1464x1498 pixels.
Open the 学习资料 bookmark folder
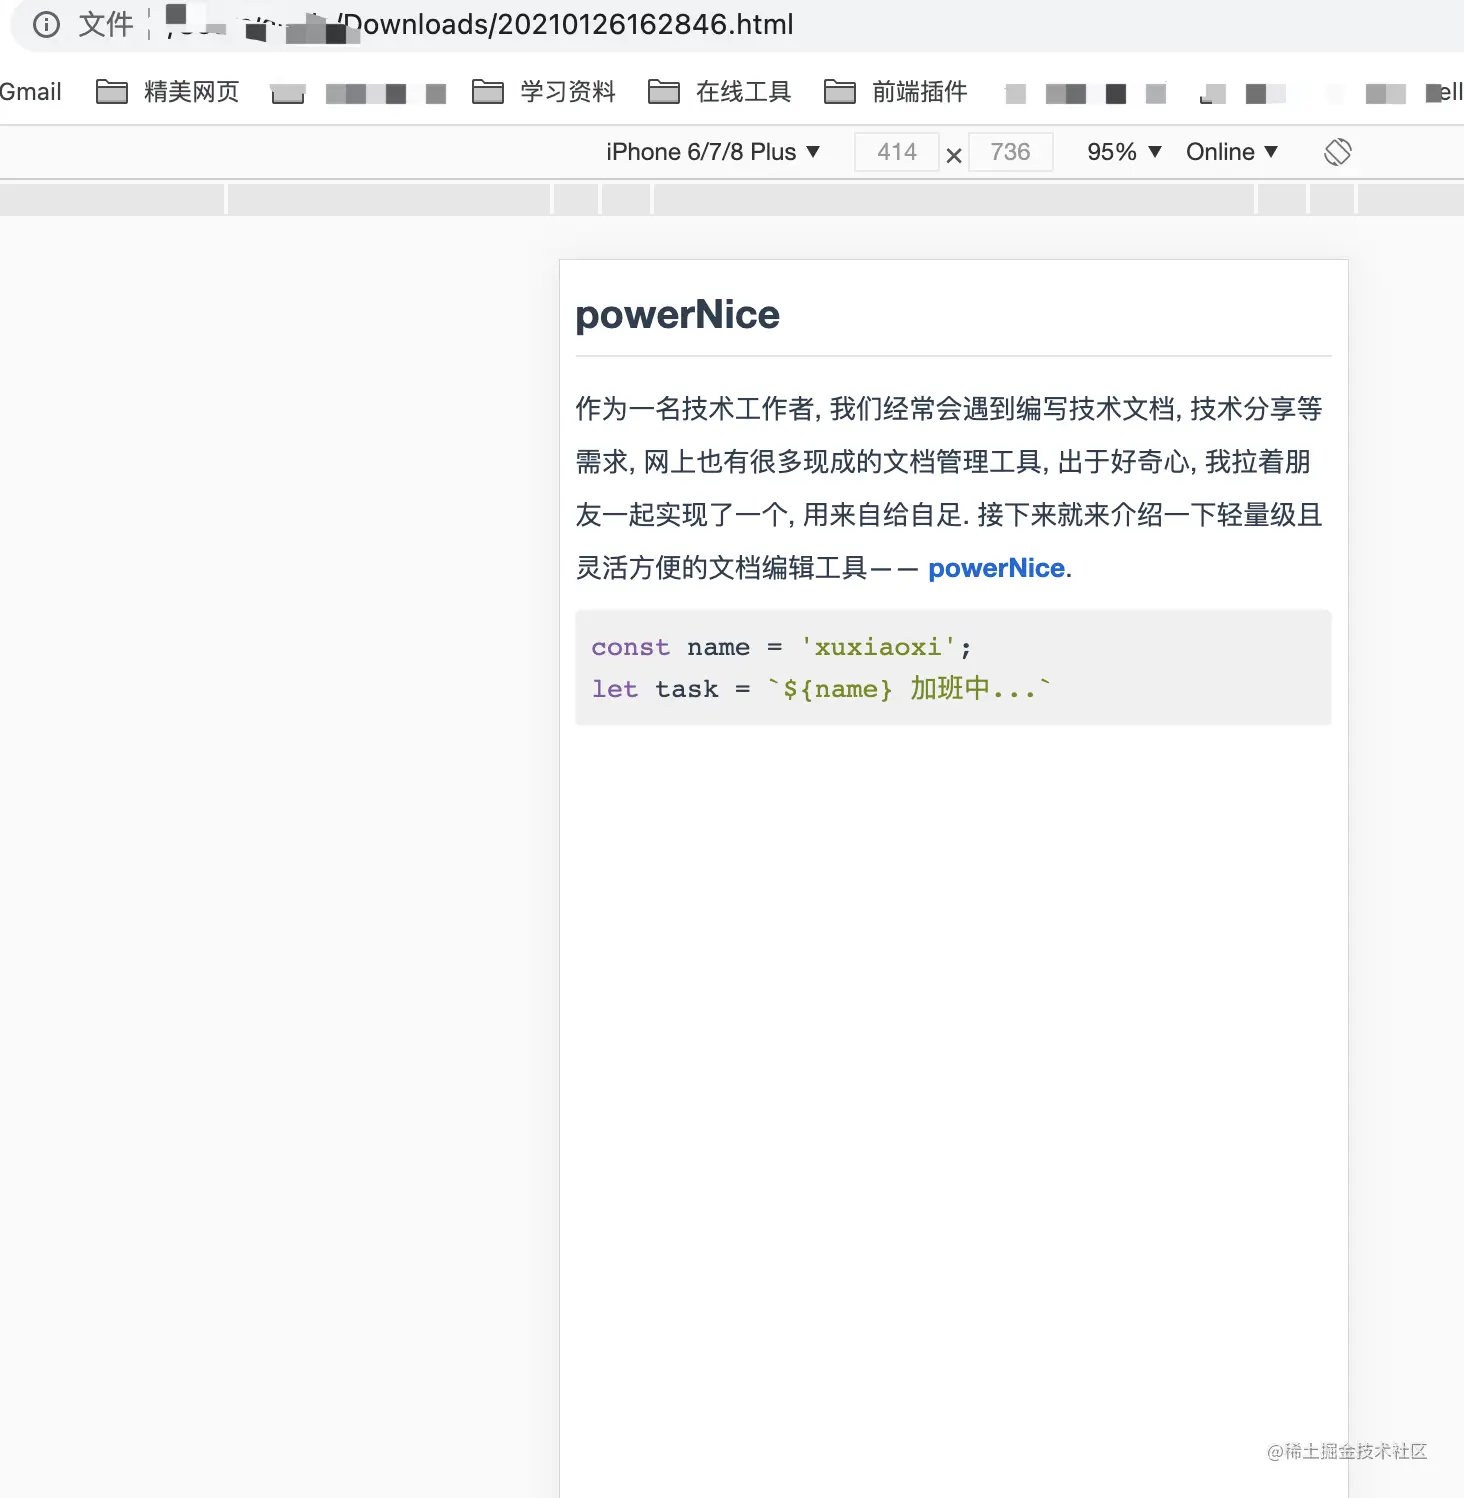click(544, 92)
